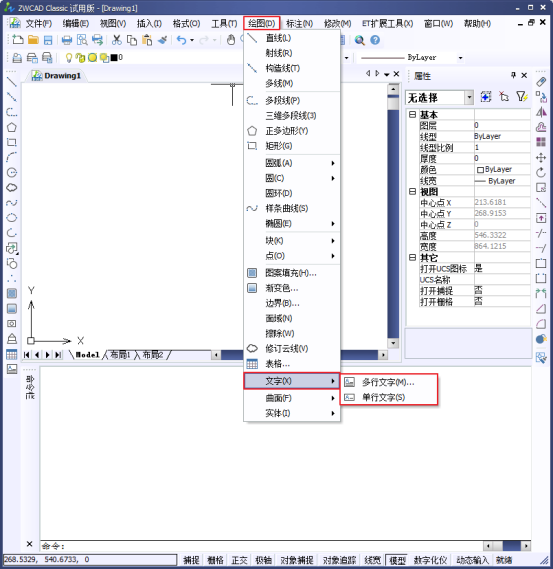Switch to the Model tab
The image size is (553, 569).
point(87,355)
